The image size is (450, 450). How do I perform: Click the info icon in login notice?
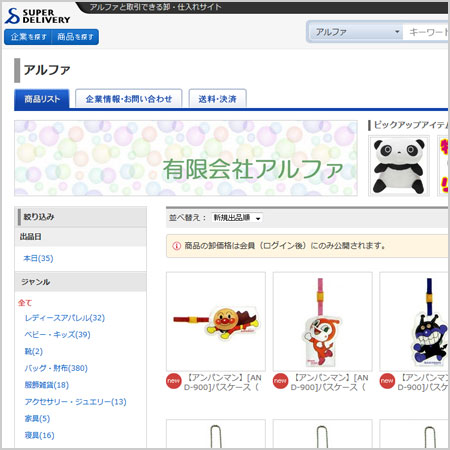click(x=176, y=246)
